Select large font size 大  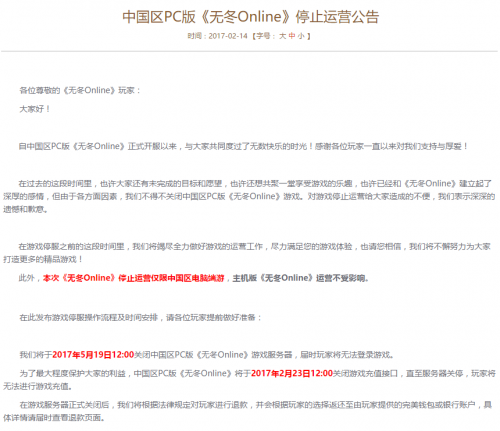[x=282, y=36]
